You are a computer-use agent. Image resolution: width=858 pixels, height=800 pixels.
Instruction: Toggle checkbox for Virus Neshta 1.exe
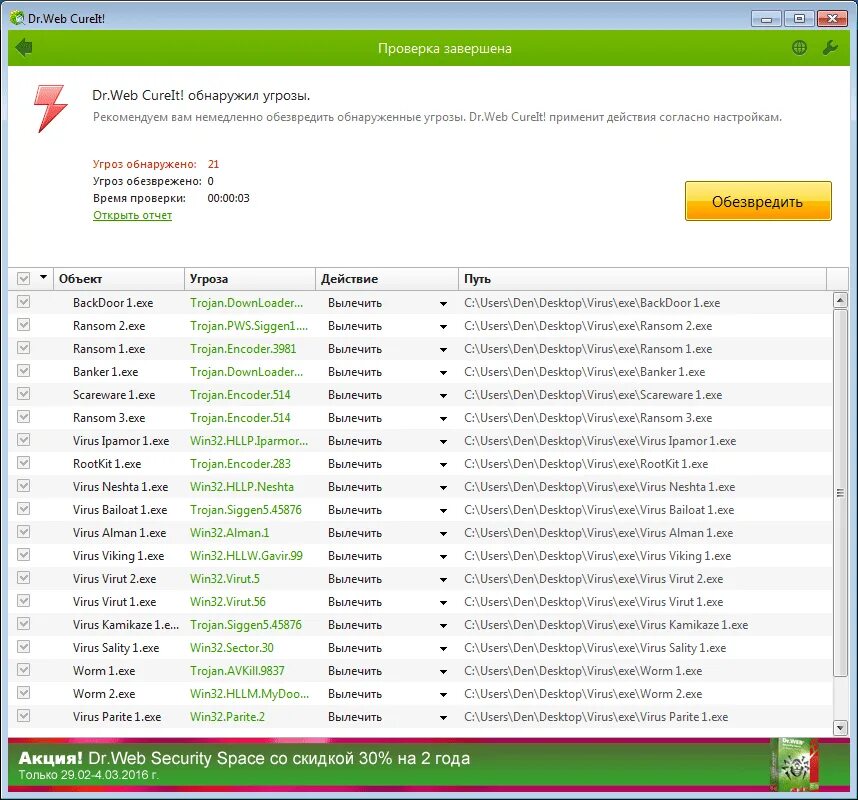pos(24,486)
